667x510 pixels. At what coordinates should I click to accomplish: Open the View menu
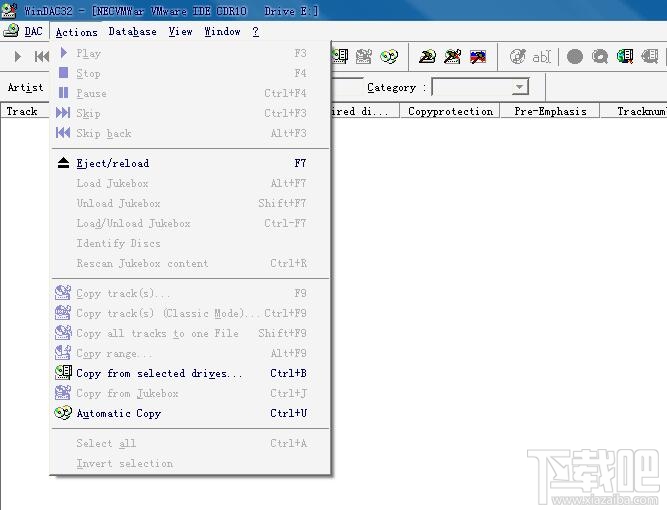pyautogui.click(x=180, y=31)
